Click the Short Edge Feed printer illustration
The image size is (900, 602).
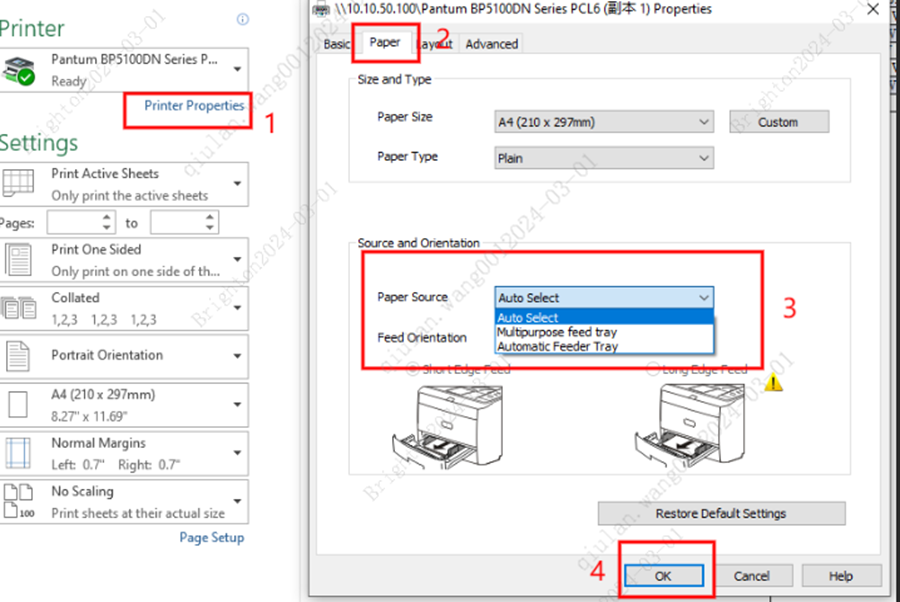[448, 426]
